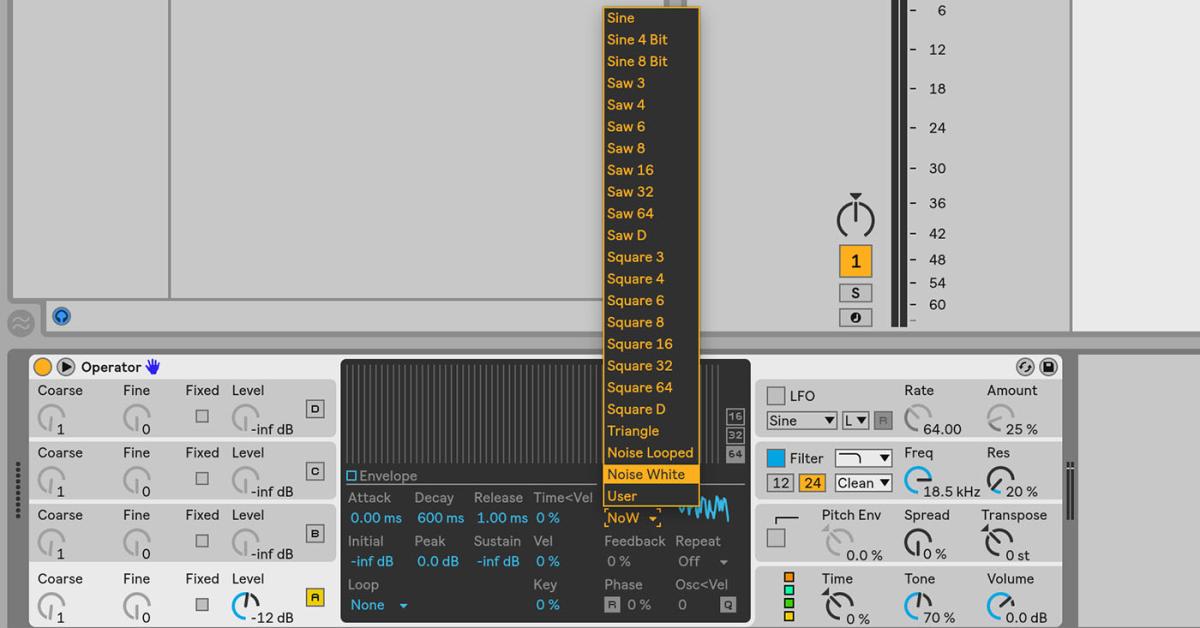
Task: Enable Fixed checkbox for oscillator C
Action: pyautogui.click(x=202, y=478)
